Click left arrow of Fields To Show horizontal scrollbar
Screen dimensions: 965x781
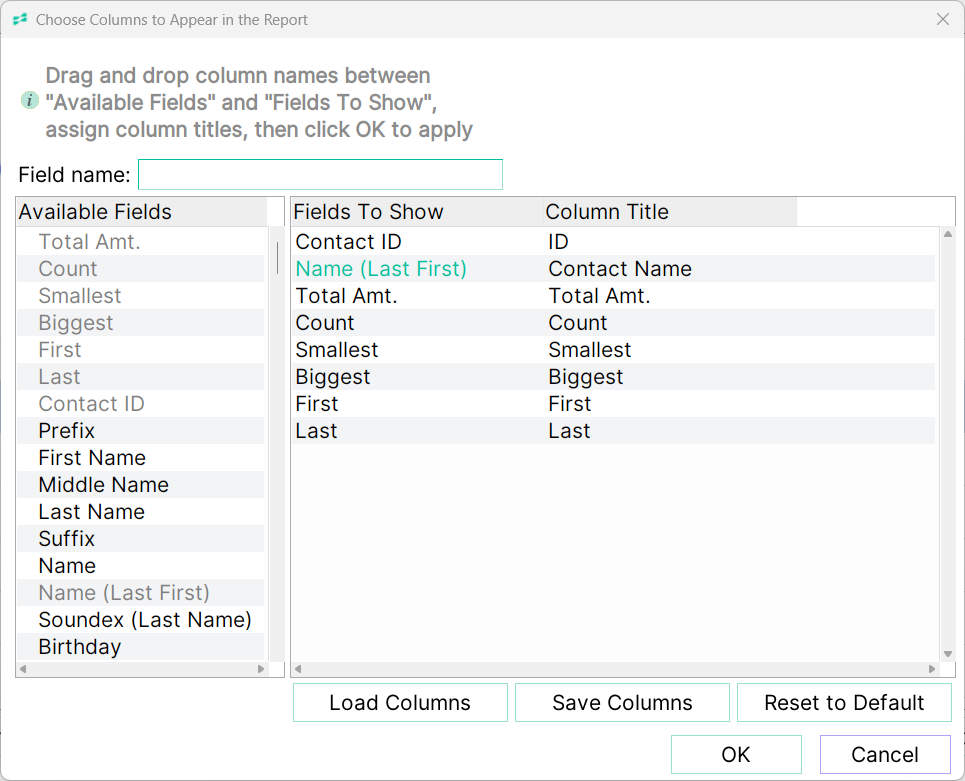tap(298, 669)
